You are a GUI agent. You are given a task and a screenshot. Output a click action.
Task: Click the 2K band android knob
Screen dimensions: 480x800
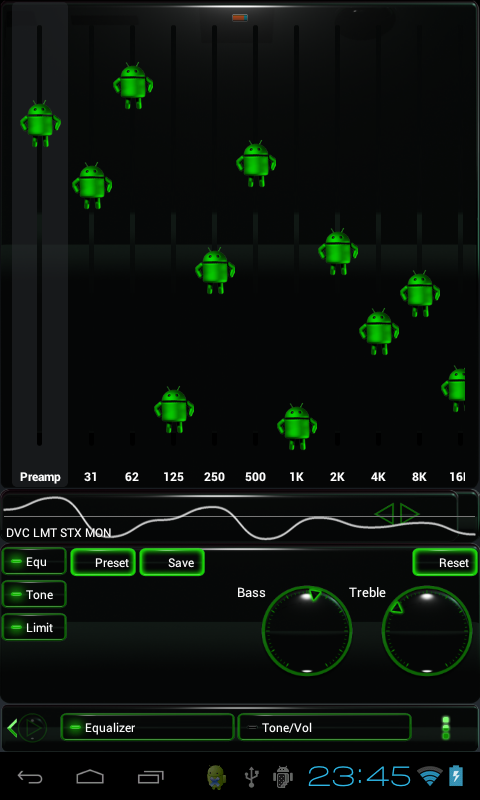tap(338, 252)
